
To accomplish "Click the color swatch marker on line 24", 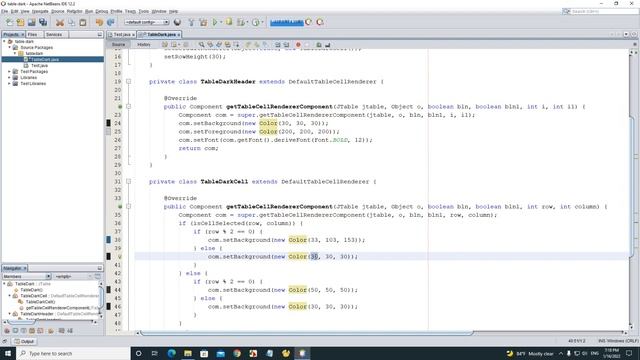I will pos(108,123).
